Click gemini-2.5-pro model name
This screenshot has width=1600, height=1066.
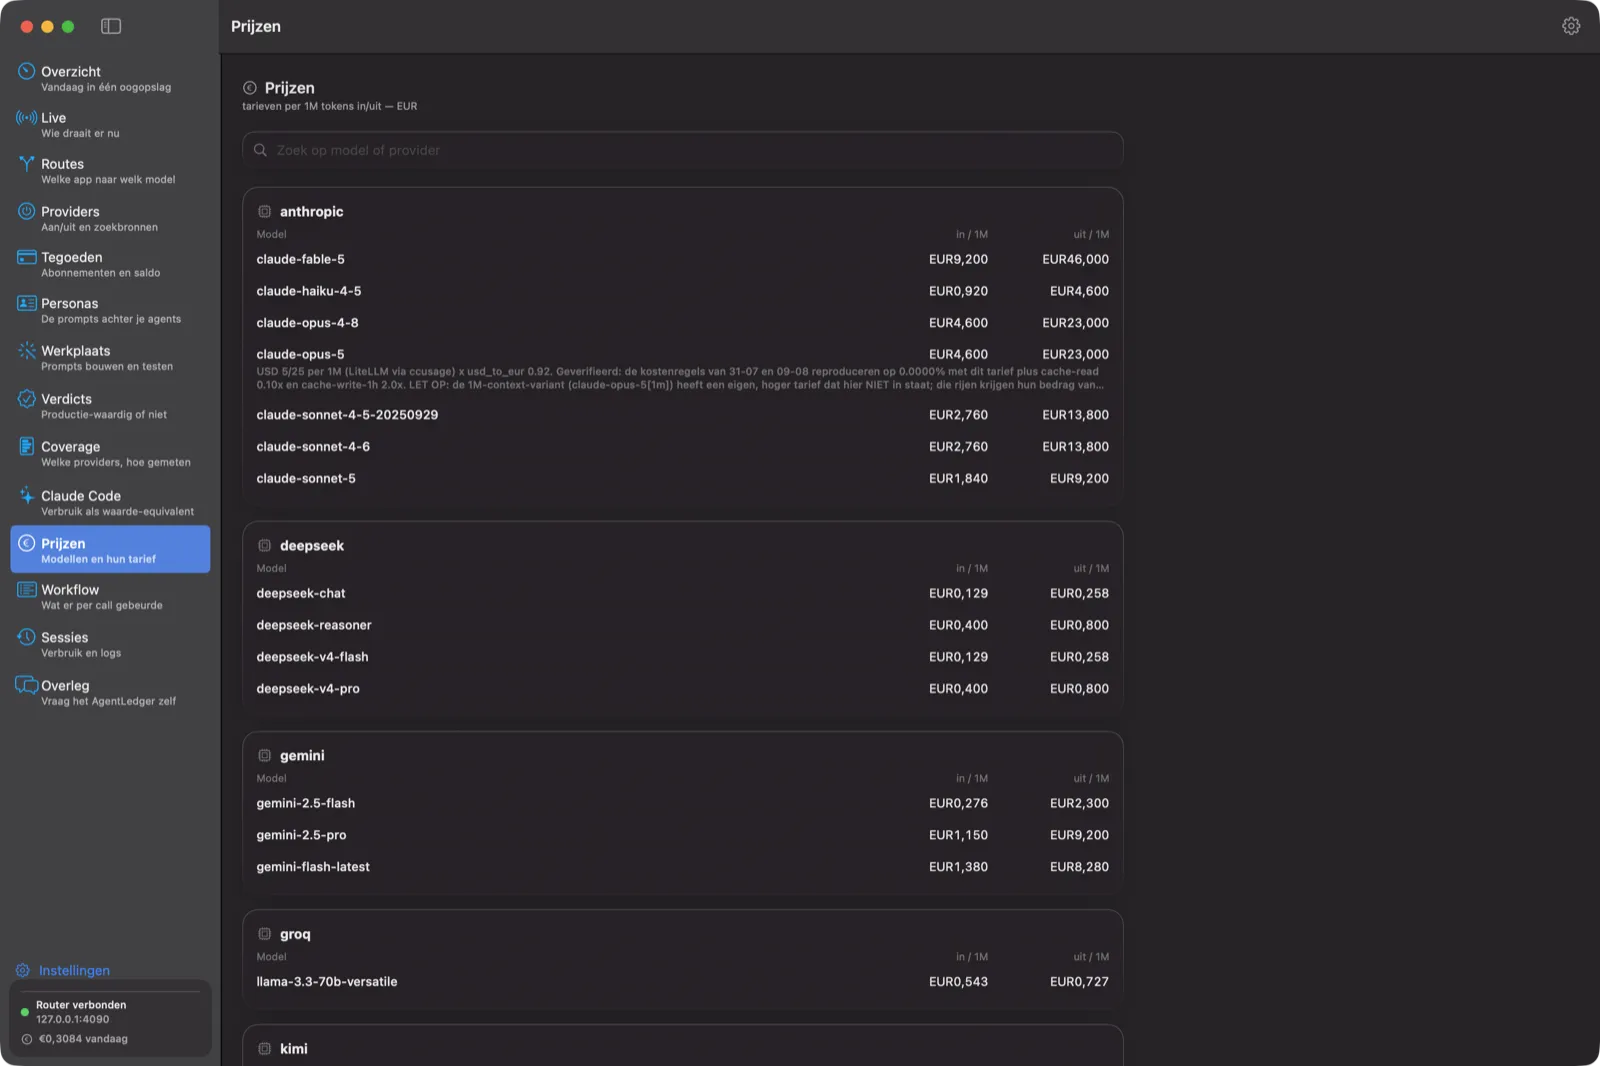(x=301, y=835)
